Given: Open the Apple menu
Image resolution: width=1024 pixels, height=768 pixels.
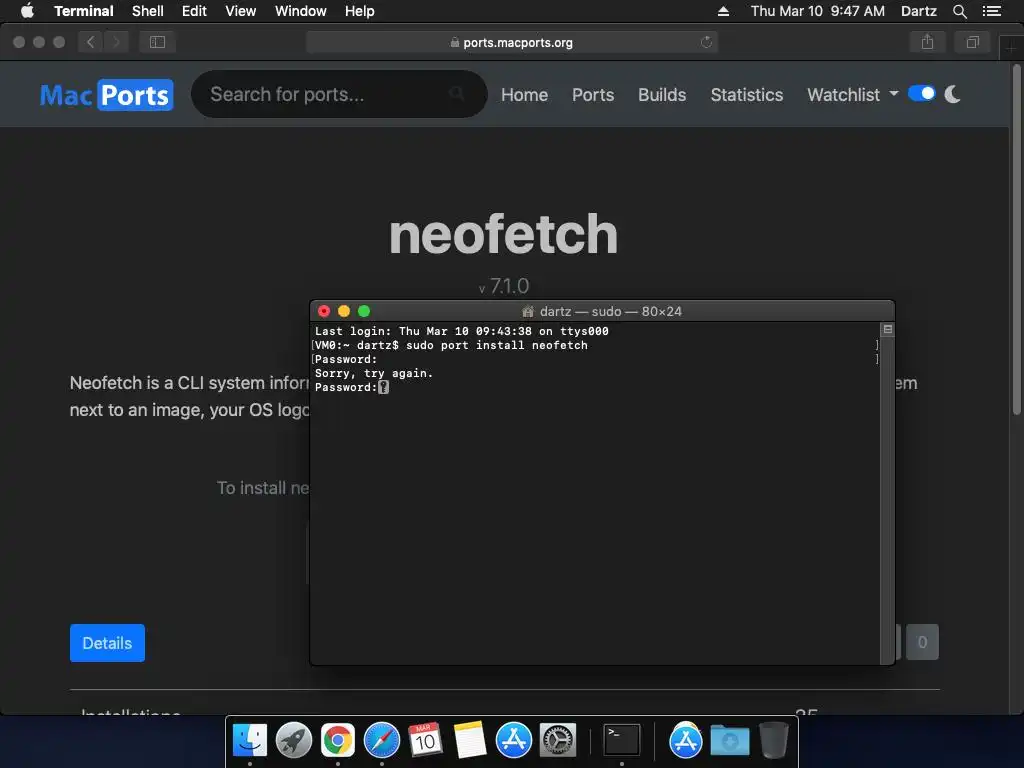Looking at the screenshot, I should 27,11.
